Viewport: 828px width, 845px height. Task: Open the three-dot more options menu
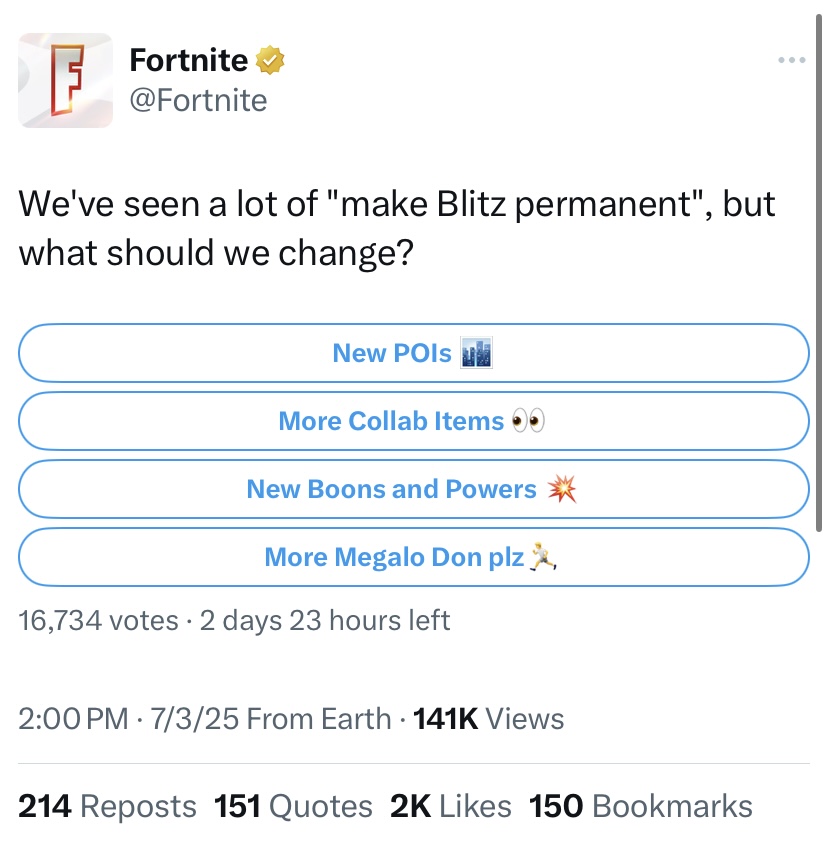(x=792, y=60)
